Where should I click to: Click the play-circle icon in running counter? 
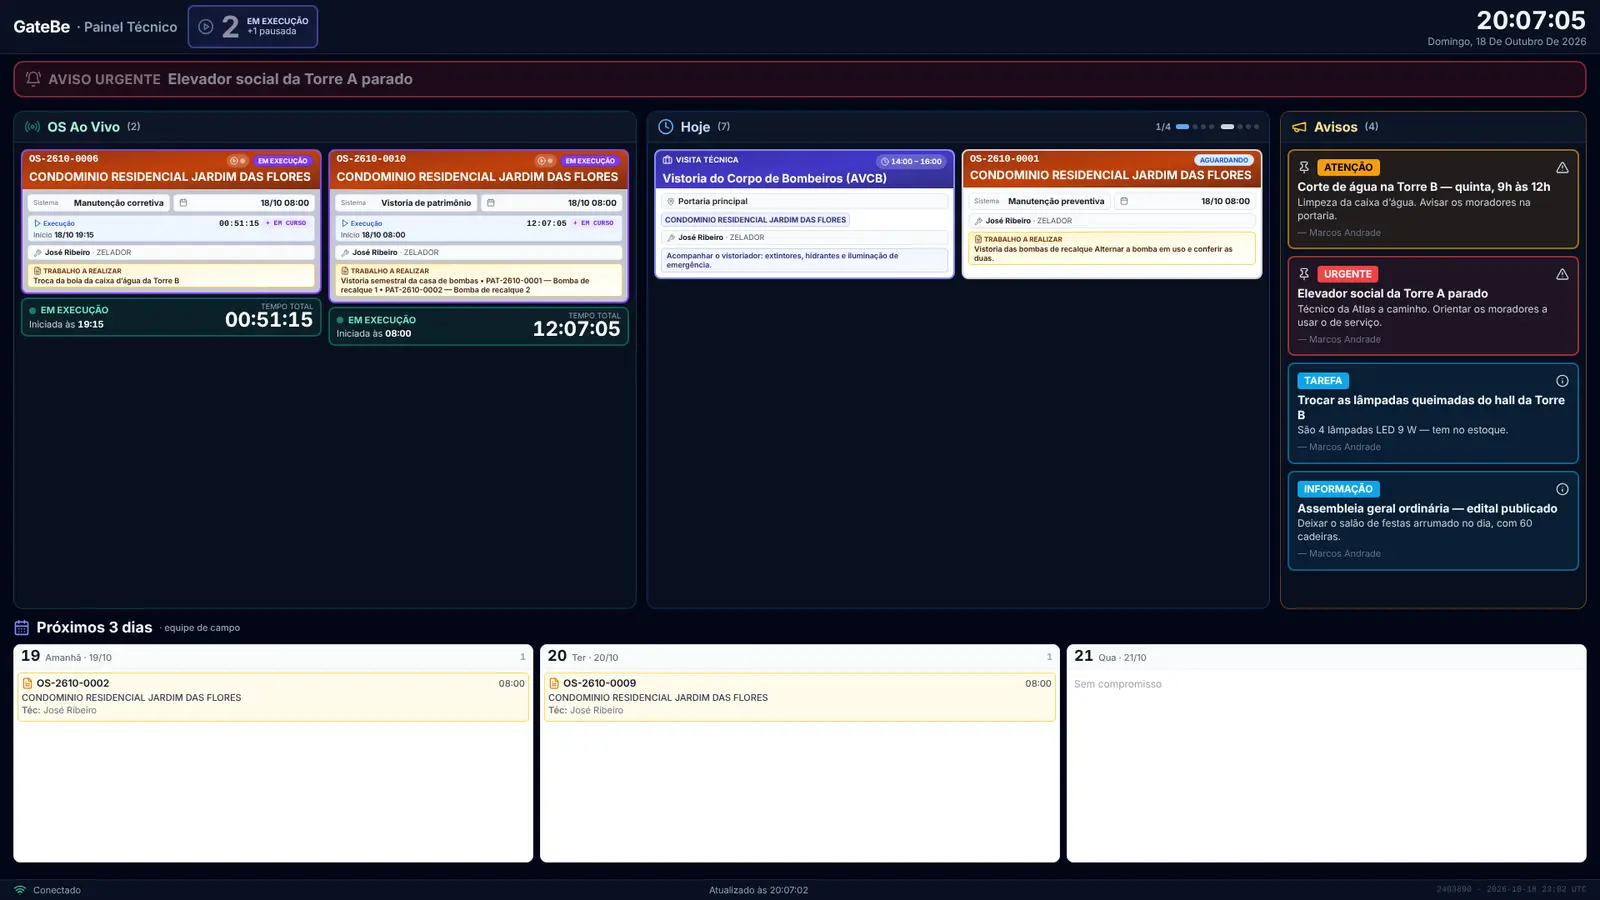205,27
